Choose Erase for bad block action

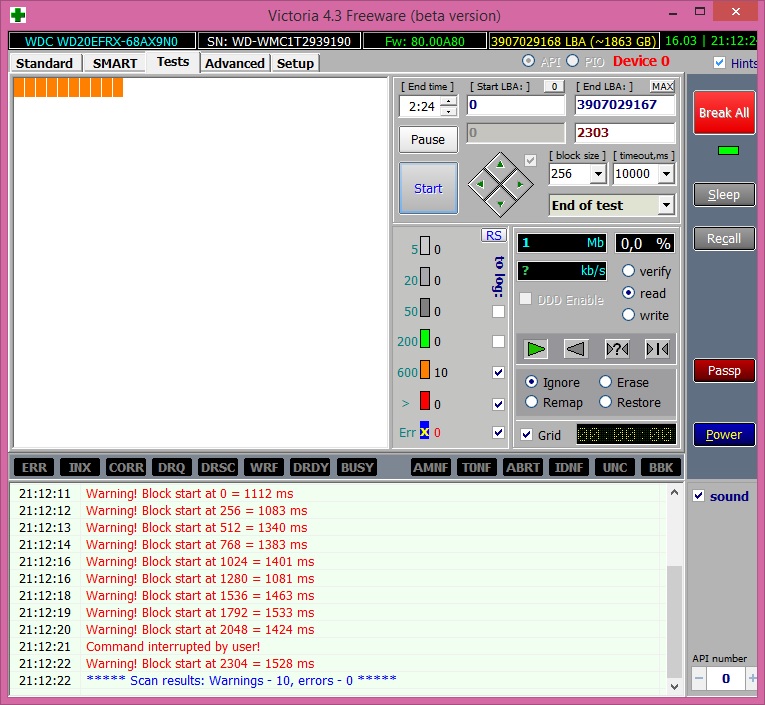click(624, 382)
